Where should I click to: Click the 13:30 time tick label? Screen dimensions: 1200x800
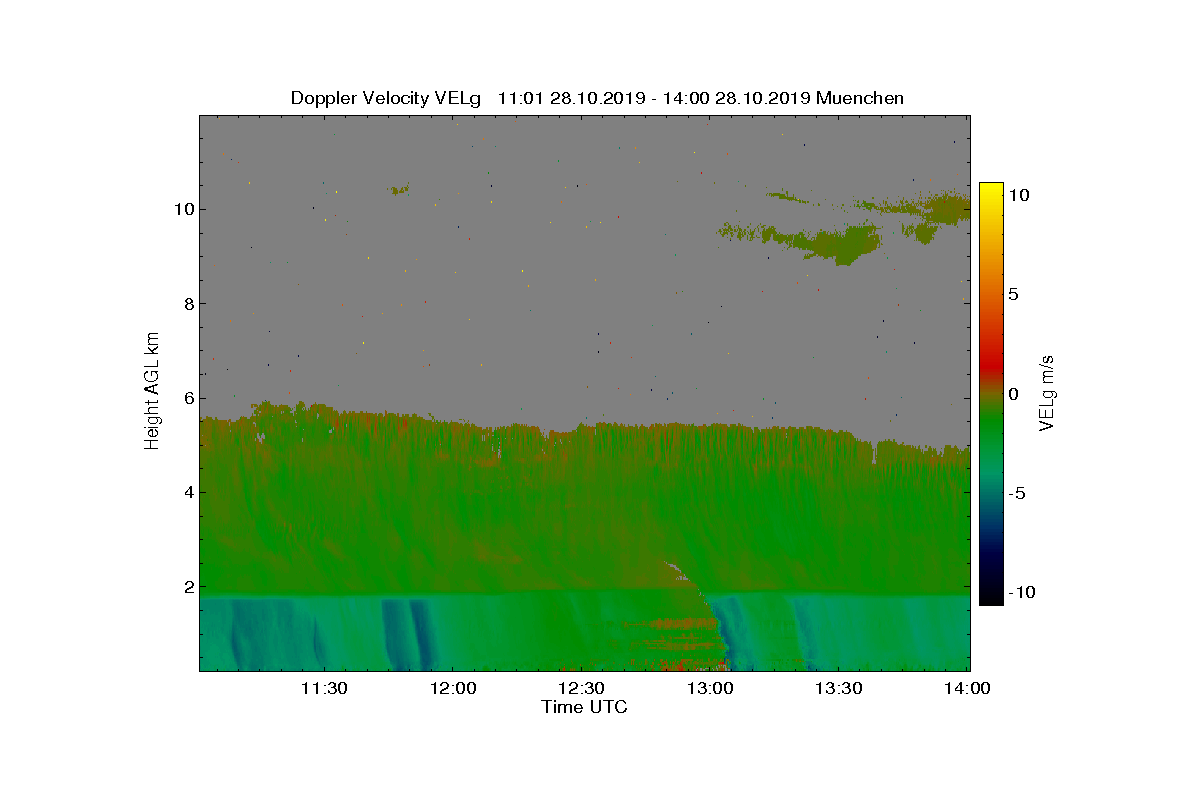click(x=840, y=689)
